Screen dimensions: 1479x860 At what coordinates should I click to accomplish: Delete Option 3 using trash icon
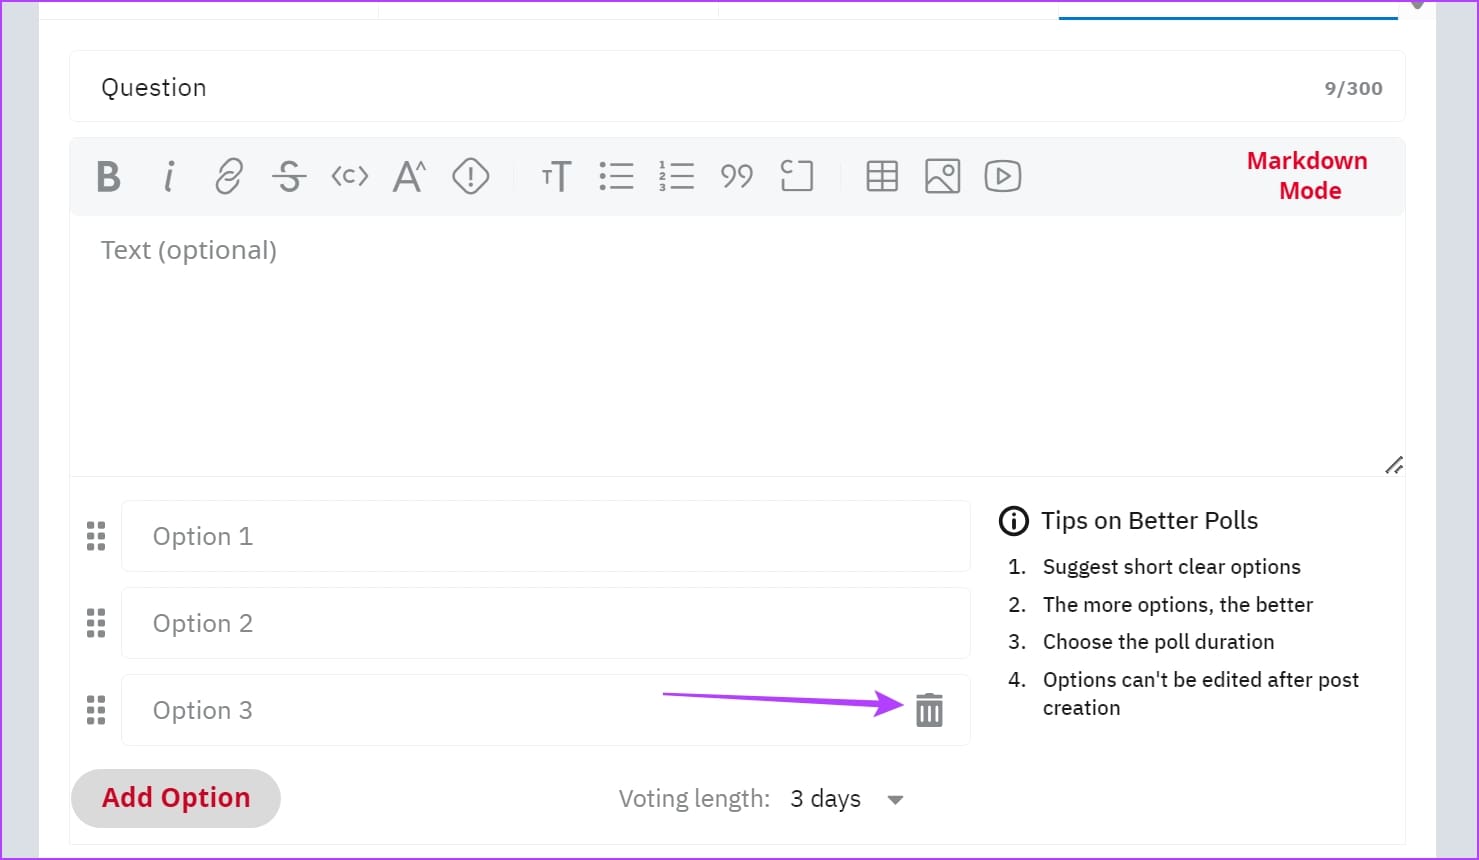tap(929, 710)
